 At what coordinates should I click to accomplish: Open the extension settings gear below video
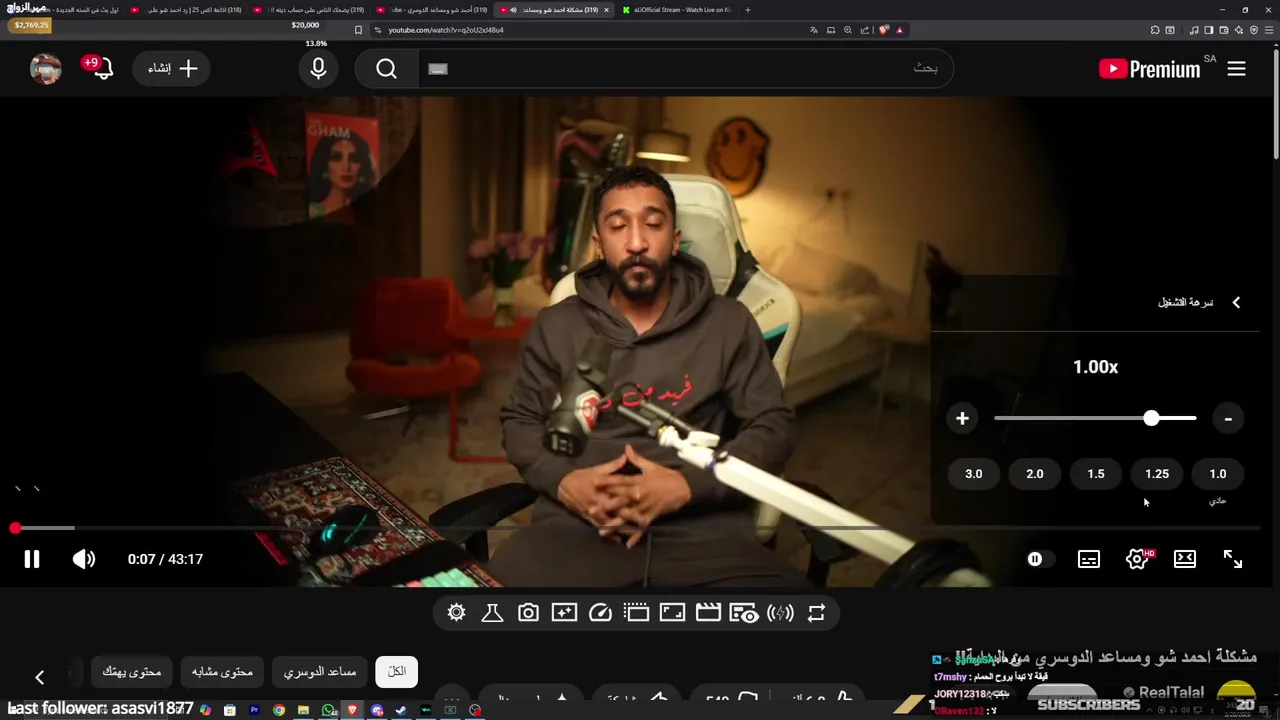(456, 613)
